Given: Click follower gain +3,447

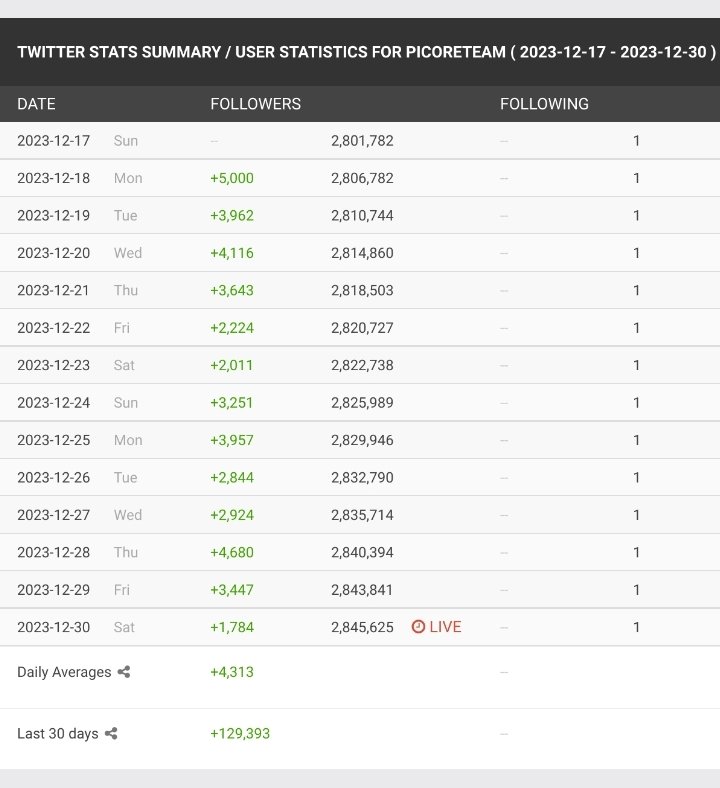Looking at the screenshot, I should click(x=232, y=590).
